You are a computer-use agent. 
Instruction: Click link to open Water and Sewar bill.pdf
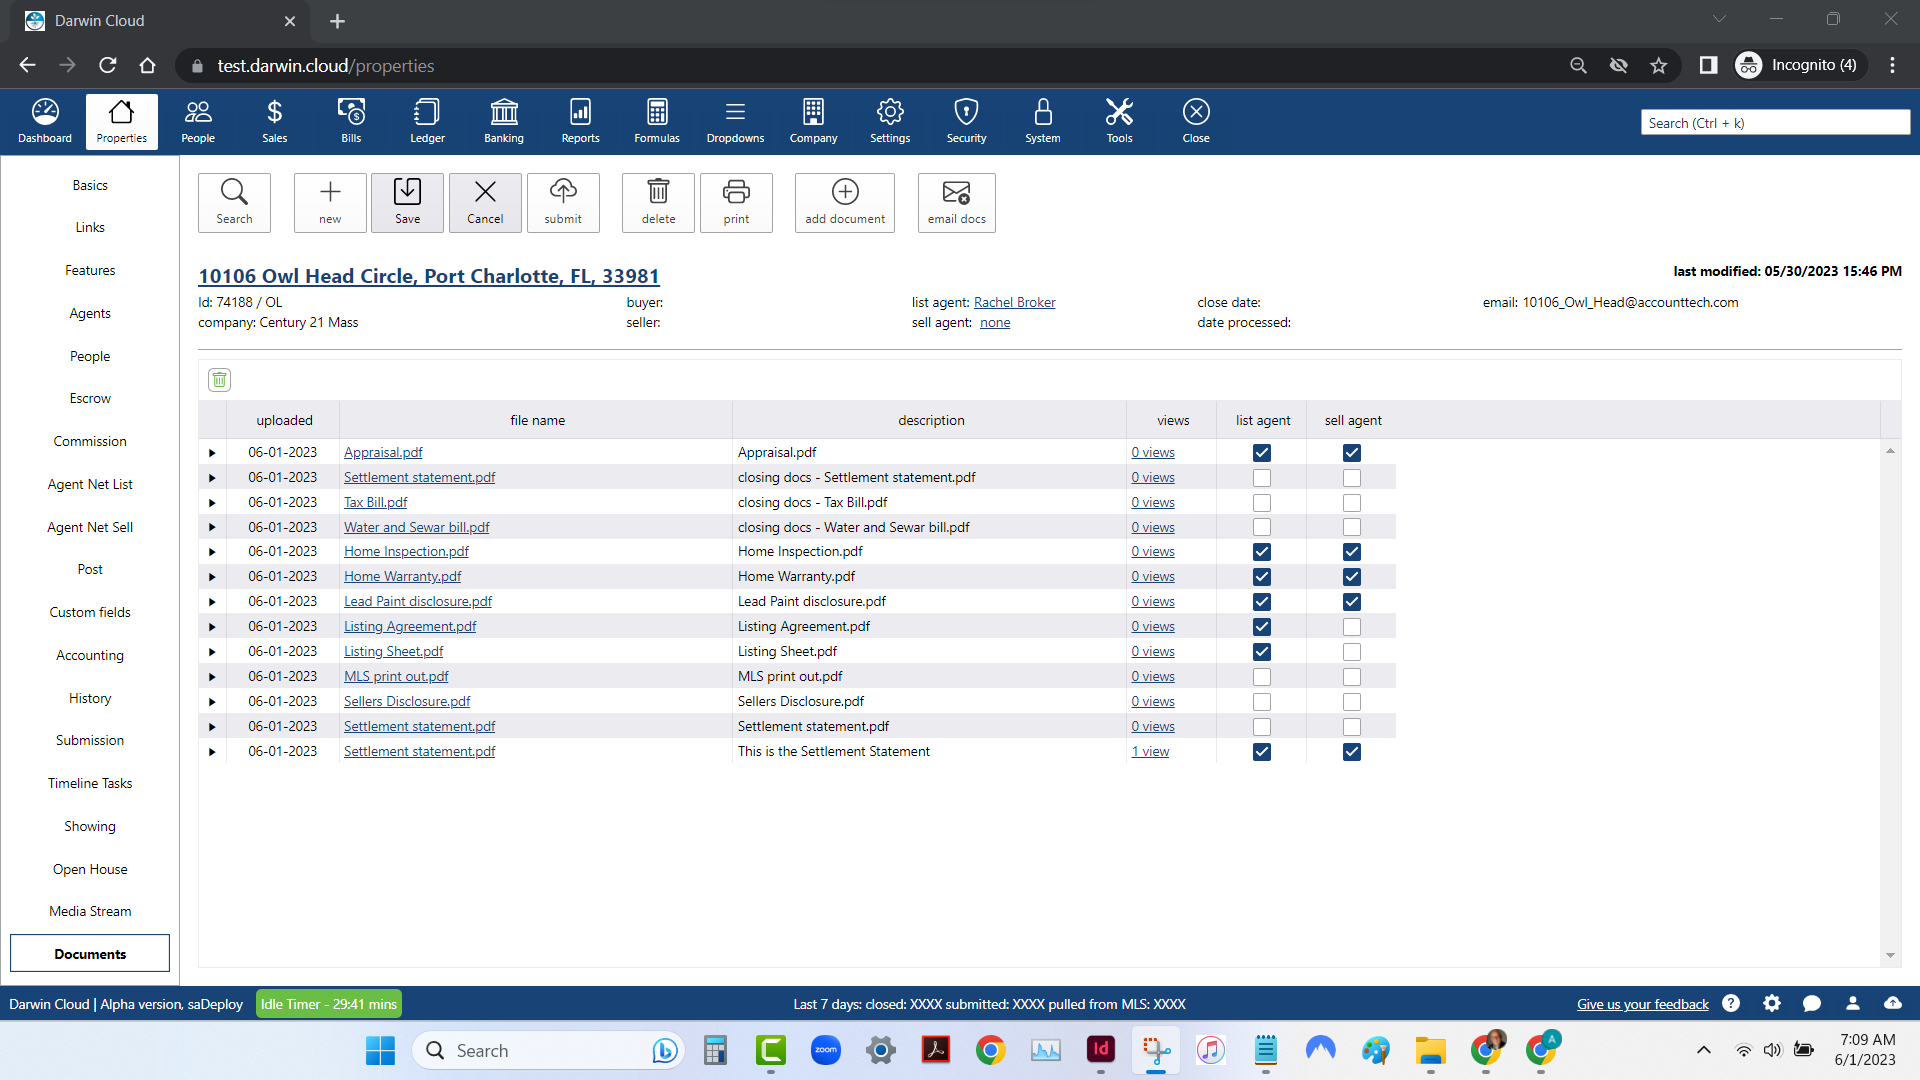point(417,526)
